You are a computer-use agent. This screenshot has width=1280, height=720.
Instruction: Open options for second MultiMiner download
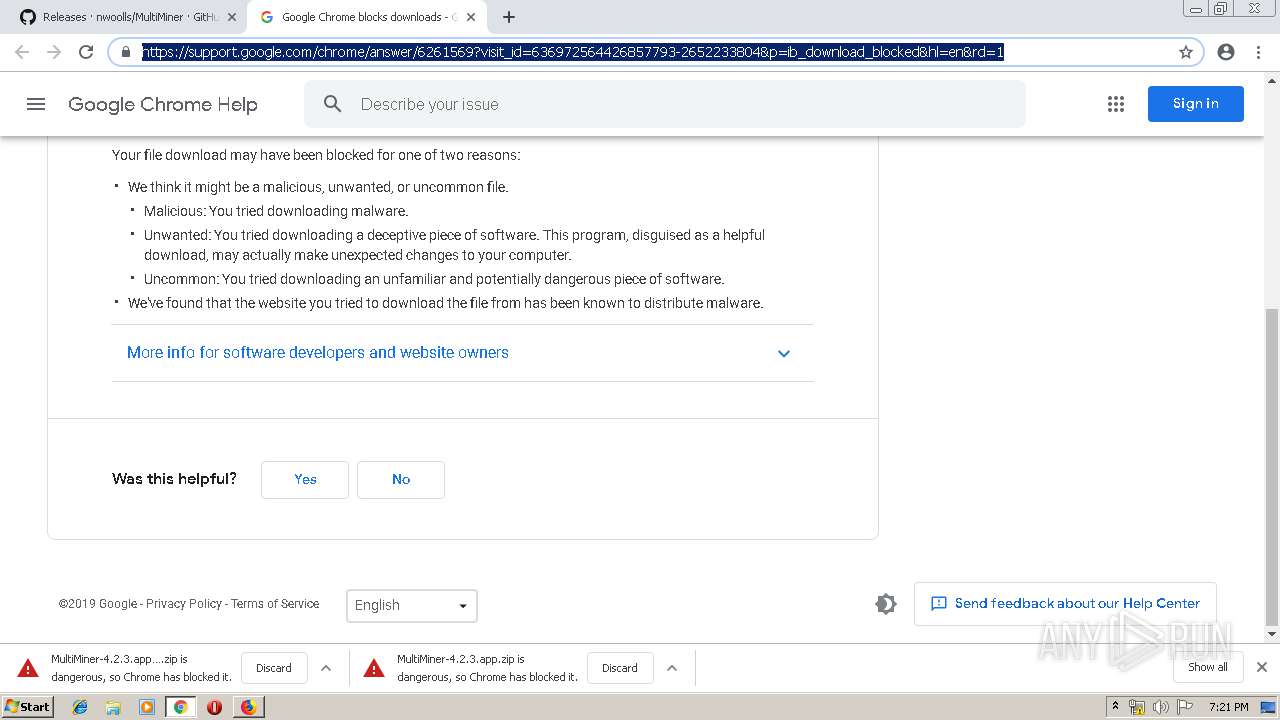point(672,668)
